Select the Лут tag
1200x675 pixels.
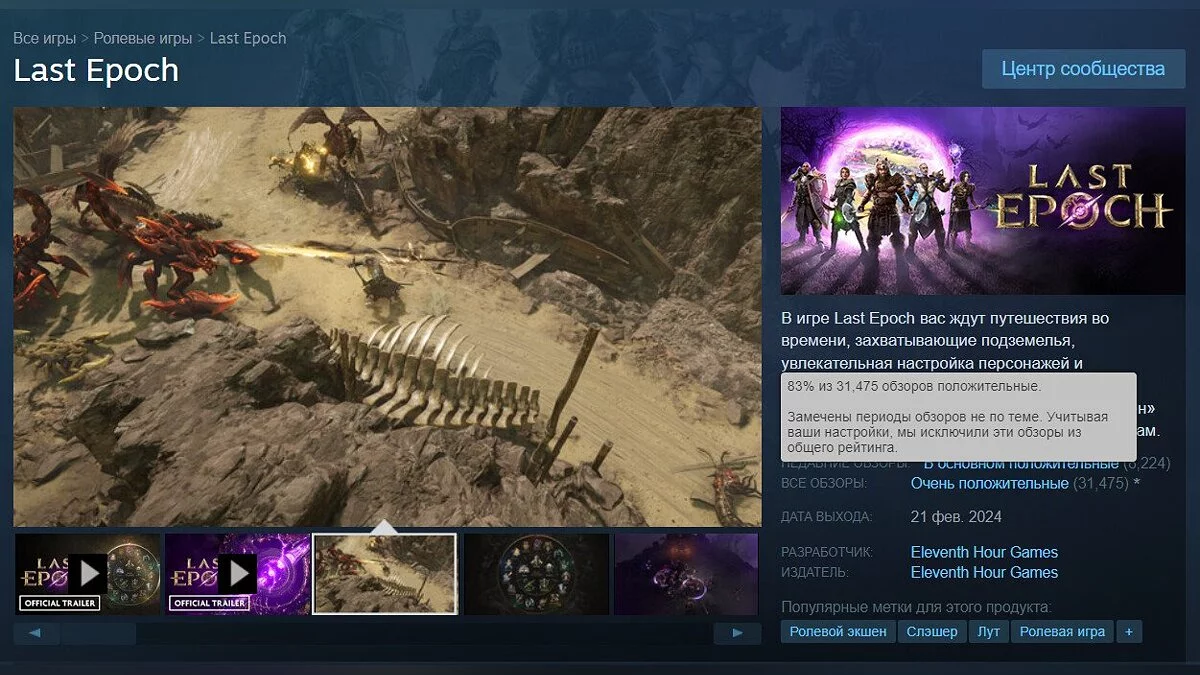pos(988,632)
